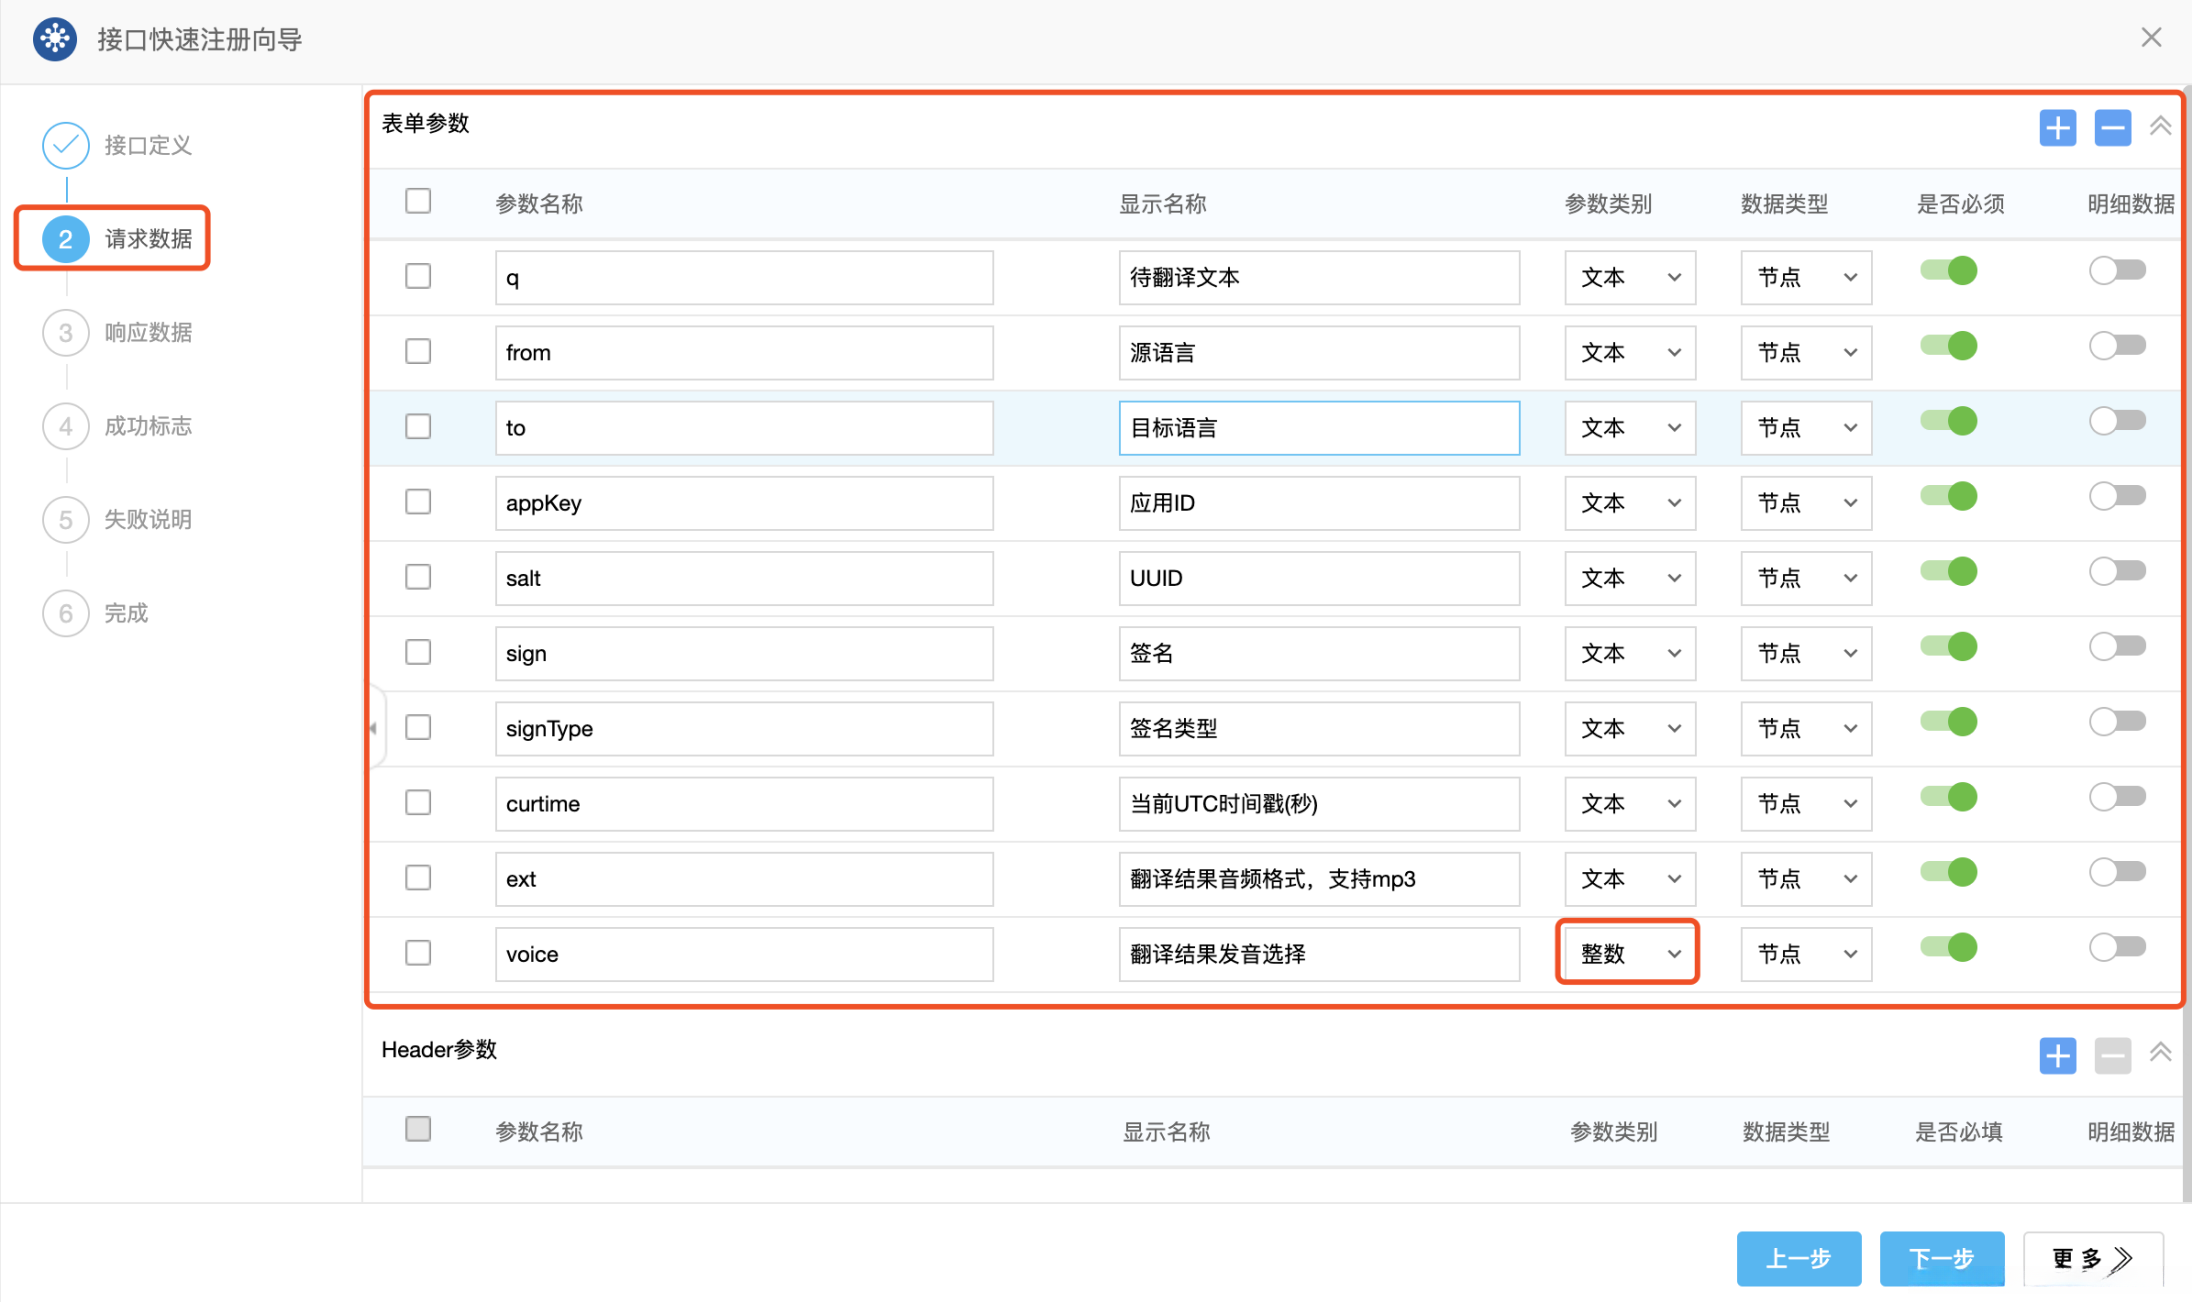
Task: Check the checkbox for the appKey row
Action: pos(418,502)
